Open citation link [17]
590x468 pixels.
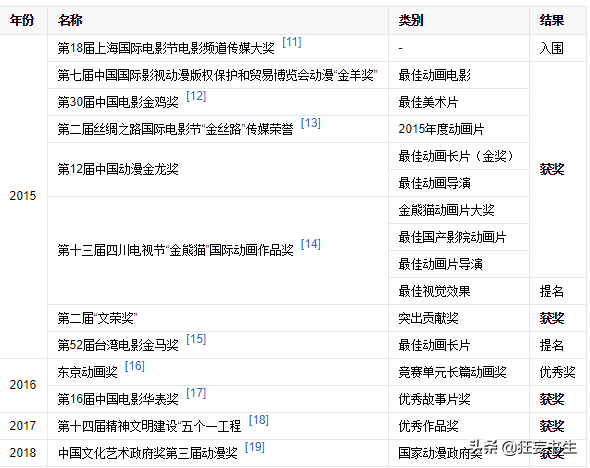[x=196, y=393]
